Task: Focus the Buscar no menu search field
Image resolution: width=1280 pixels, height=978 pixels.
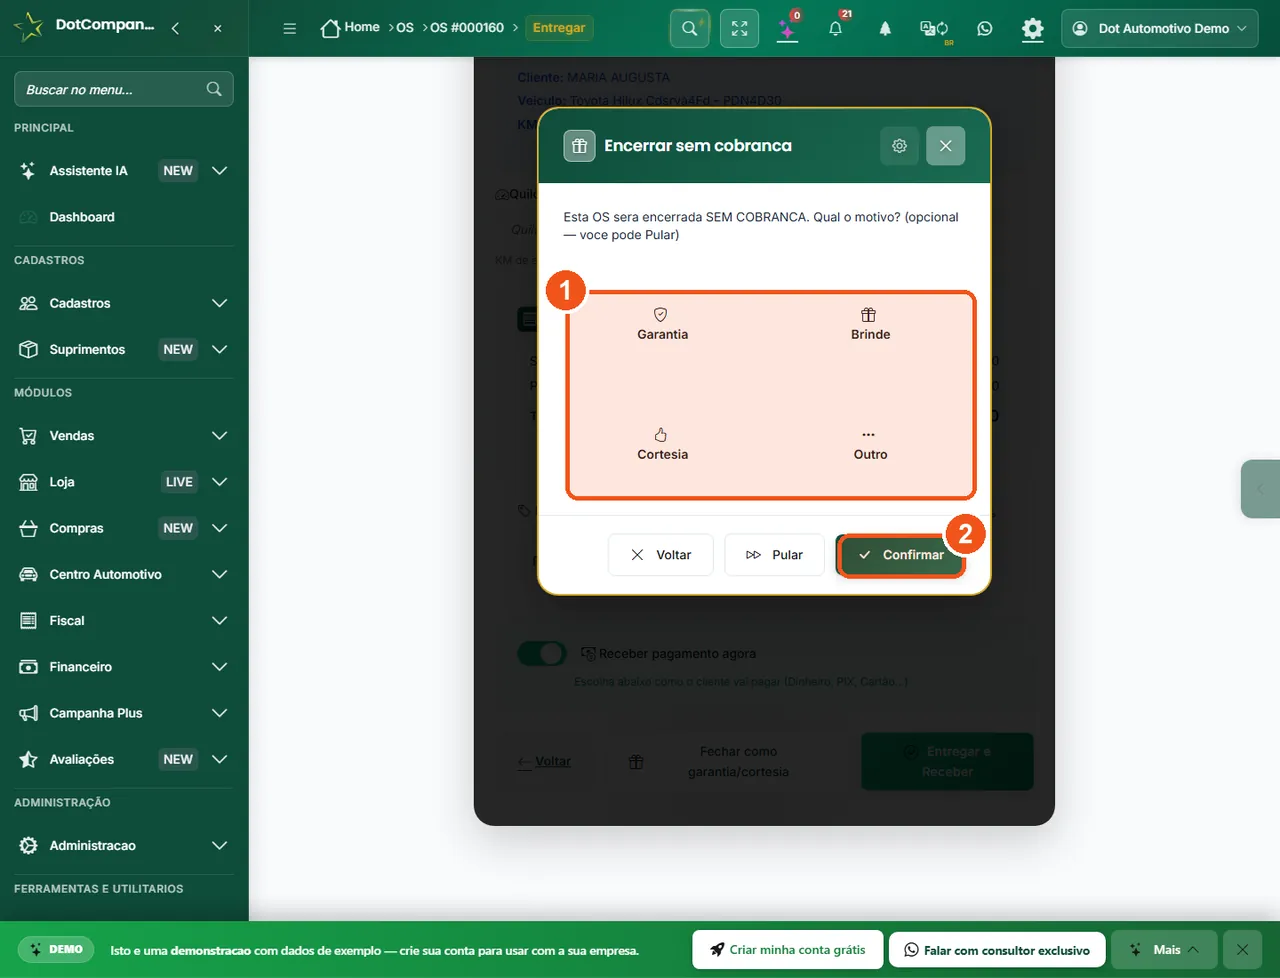Action: pos(124,89)
